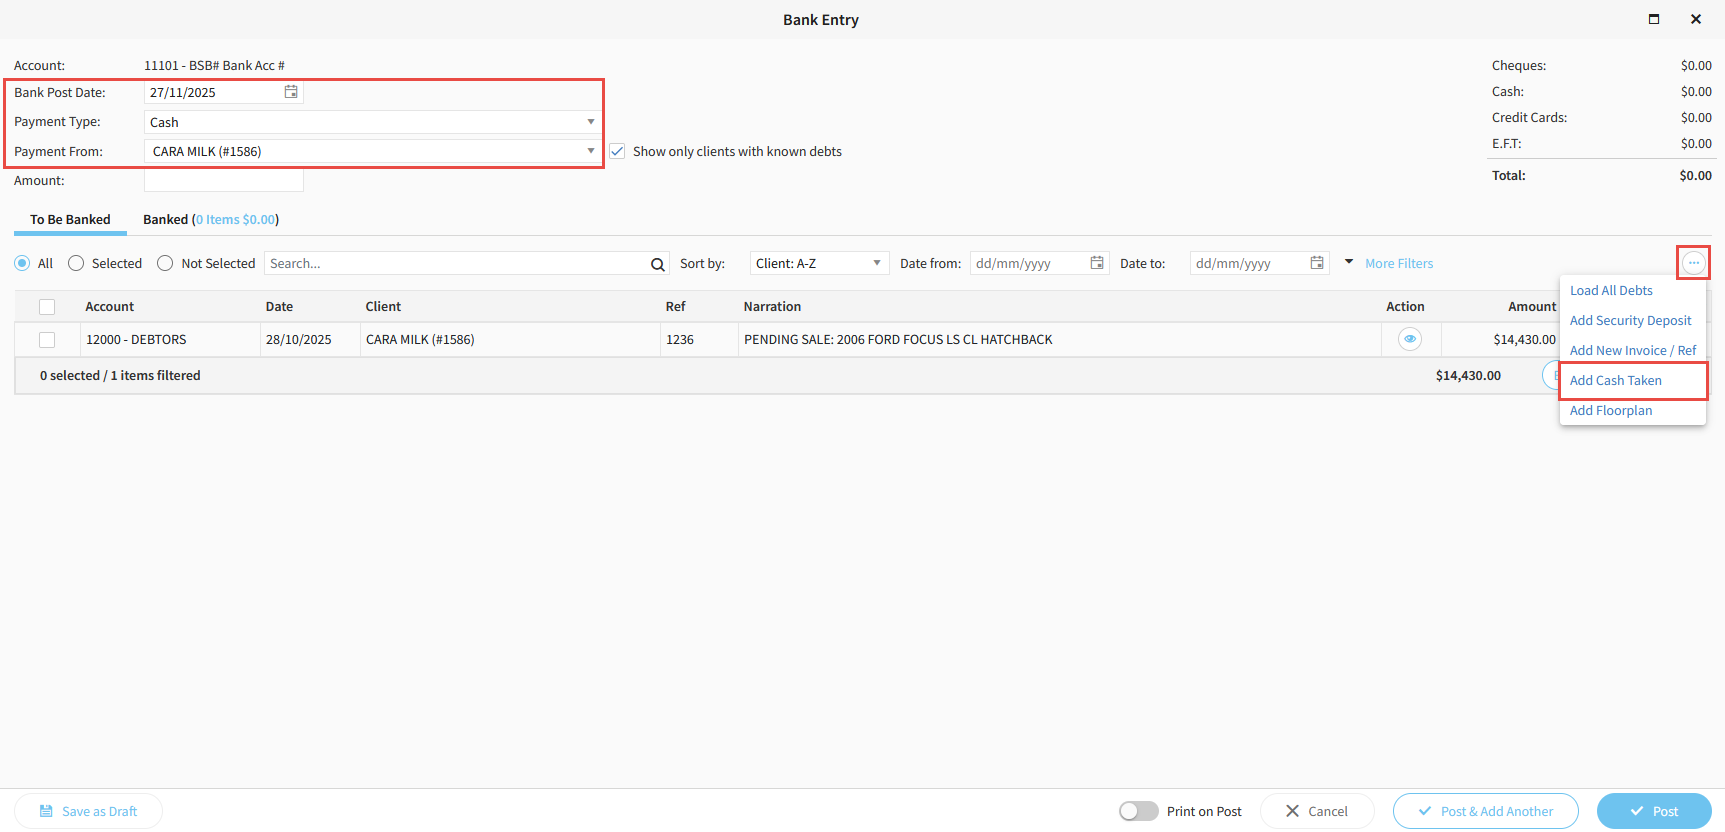Click the PENDING SALE narration cell
The width and height of the screenshot is (1725, 832).
1060,340
